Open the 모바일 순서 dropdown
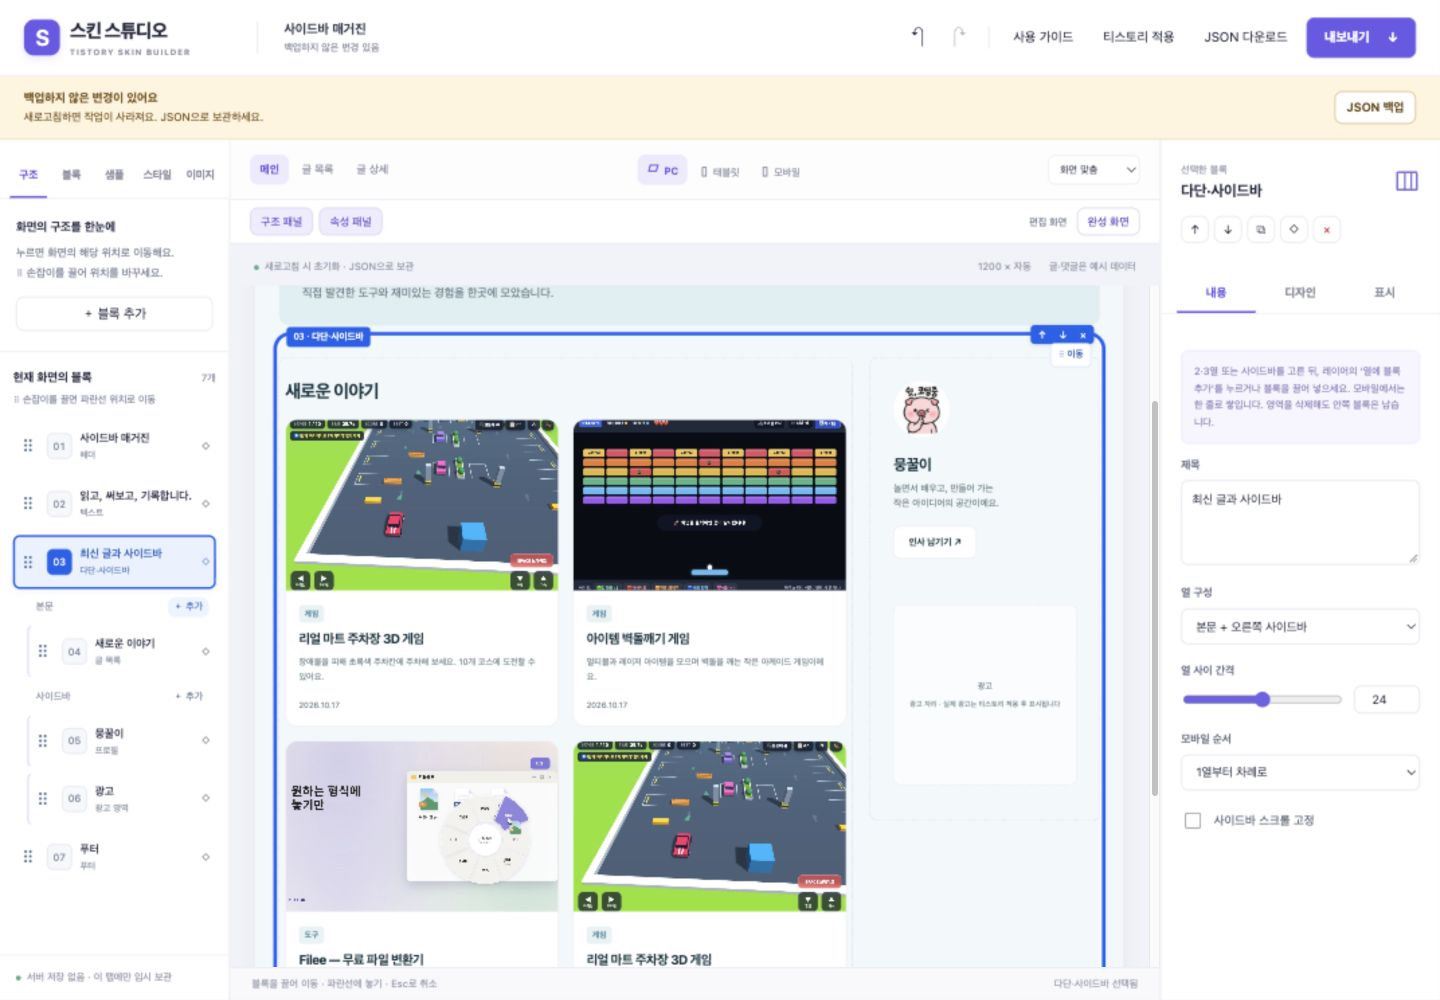The height and width of the screenshot is (1000, 1440). [x=1300, y=772]
